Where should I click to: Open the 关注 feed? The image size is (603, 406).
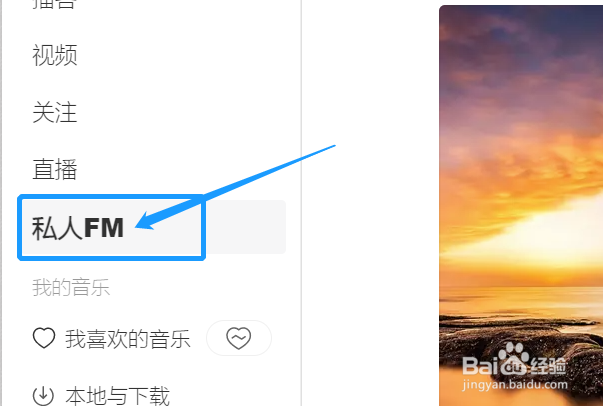click(55, 112)
